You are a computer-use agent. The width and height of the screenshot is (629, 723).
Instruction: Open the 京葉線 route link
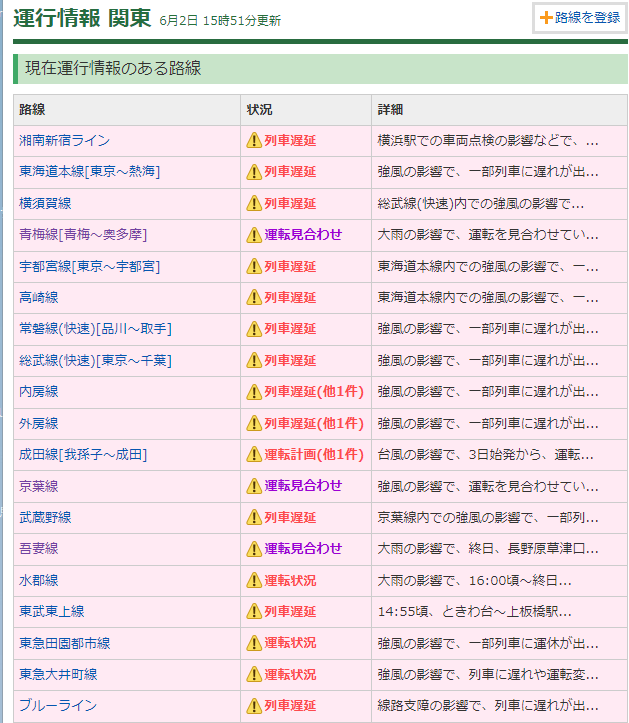[x=39, y=486]
